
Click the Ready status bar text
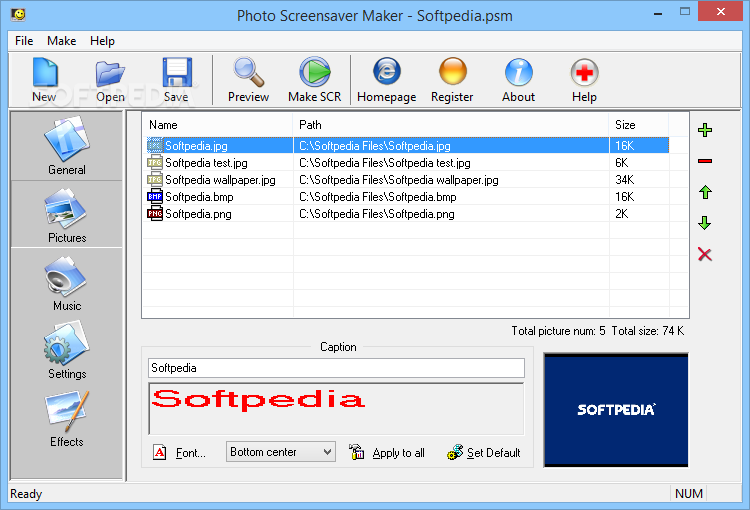click(26, 494)
